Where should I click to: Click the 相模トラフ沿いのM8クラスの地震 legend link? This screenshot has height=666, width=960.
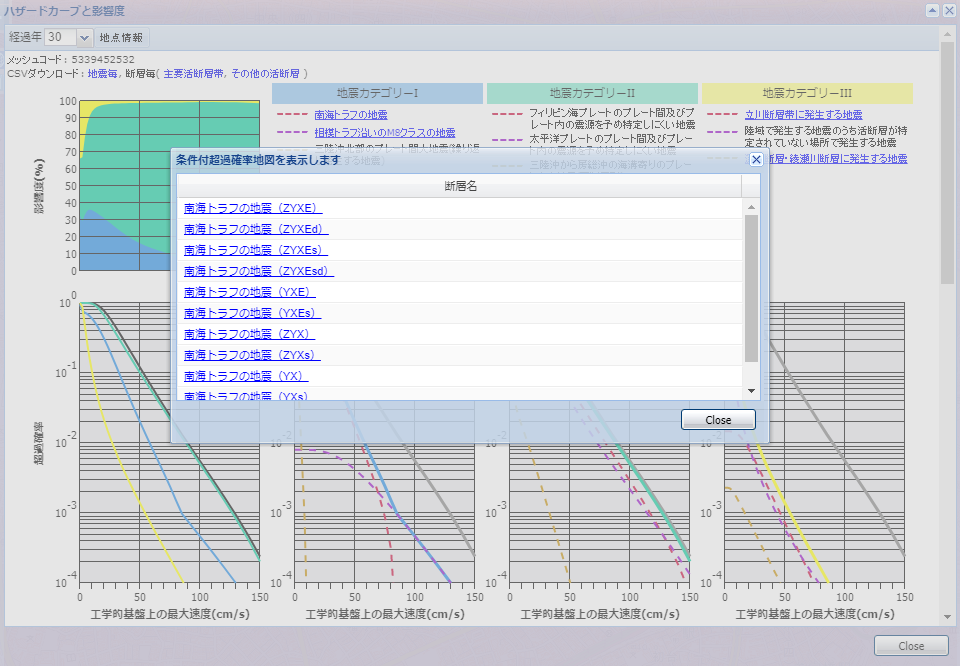[x=385, y=132]
